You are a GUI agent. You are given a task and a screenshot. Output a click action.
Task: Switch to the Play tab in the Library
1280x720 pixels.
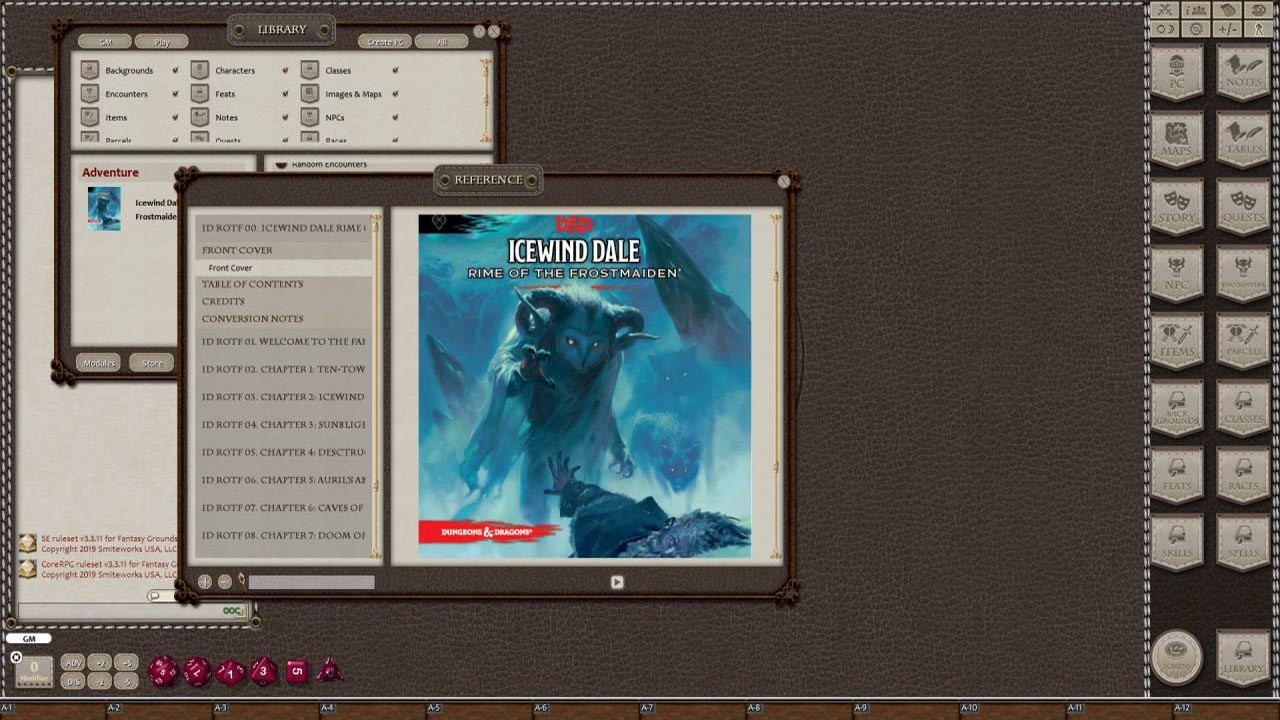(161, 41)
